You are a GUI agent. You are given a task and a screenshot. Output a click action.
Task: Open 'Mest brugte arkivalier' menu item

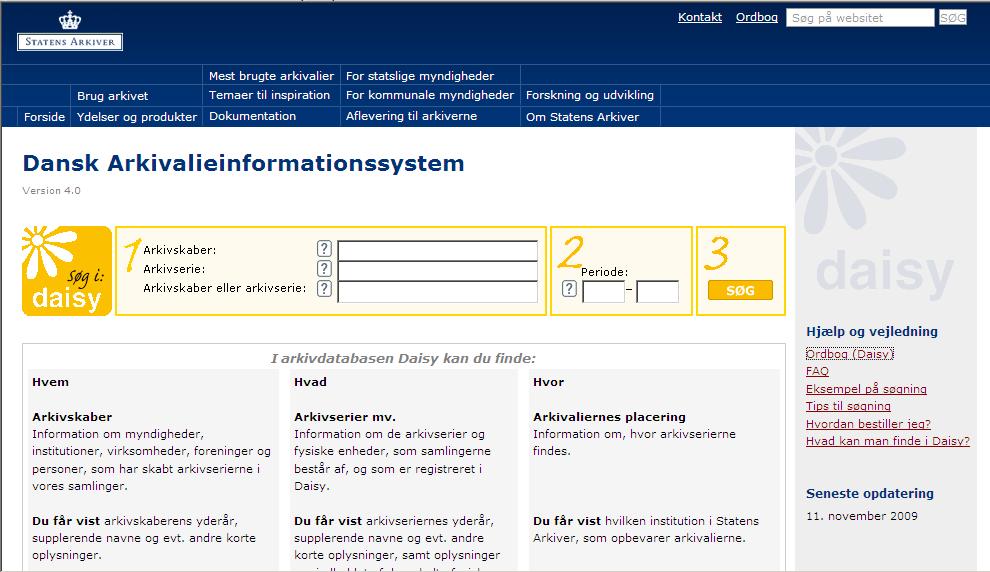(271, 76)
